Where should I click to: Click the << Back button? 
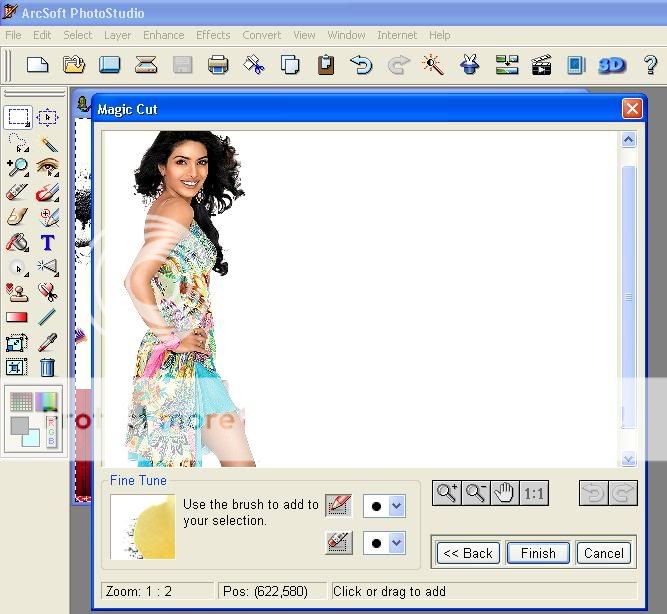point(468,553)
